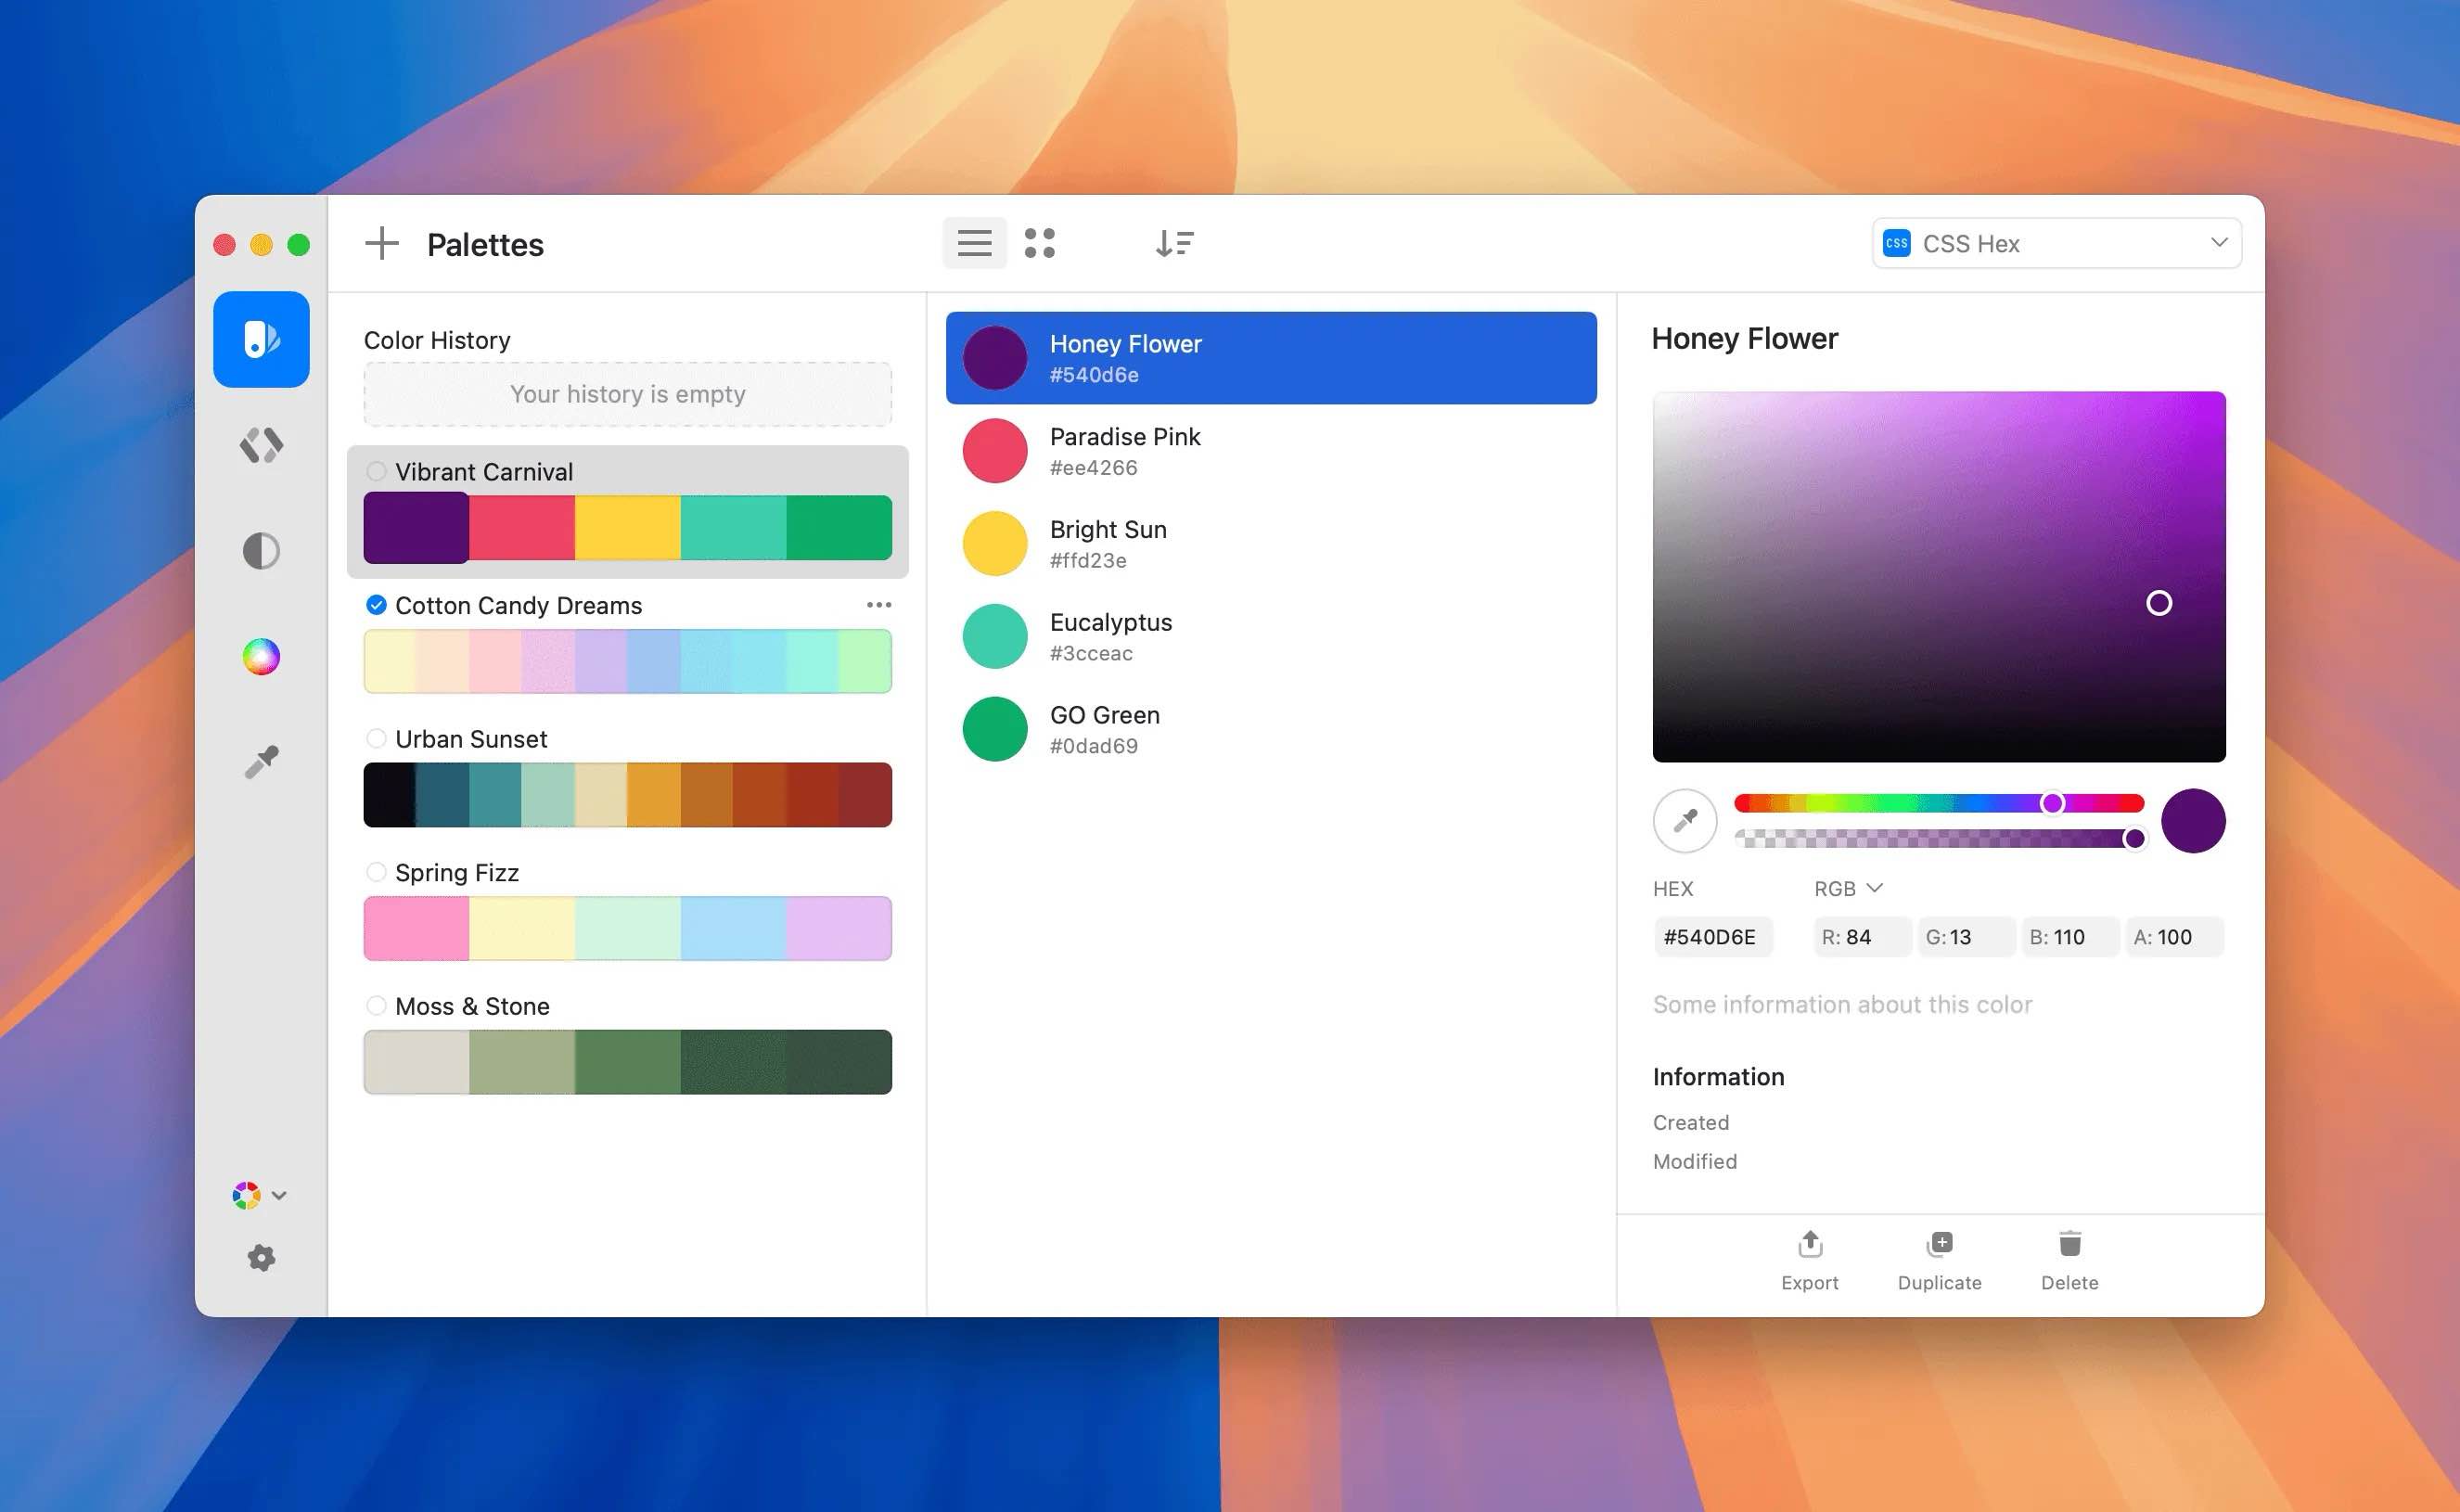The width and height of the screenshot is (2460, 1512).
Task: Switch to grid view of palettes
Action: (x=1042, y=242)
